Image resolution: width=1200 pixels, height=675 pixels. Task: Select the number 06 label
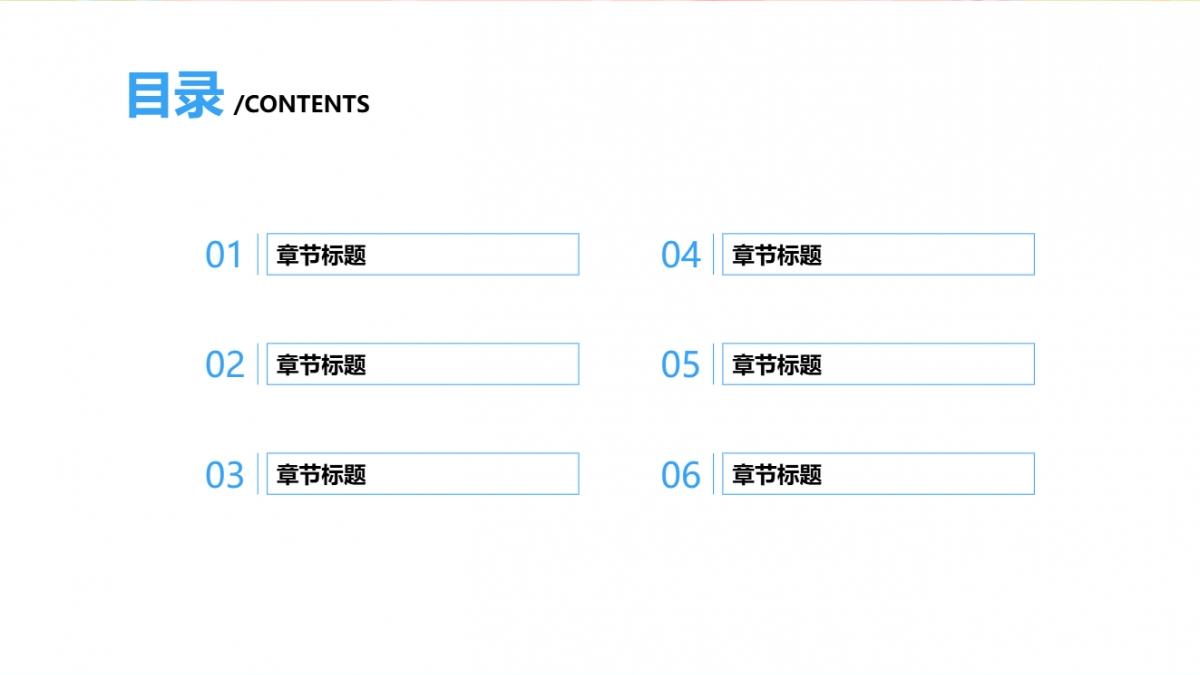point(680,475)
